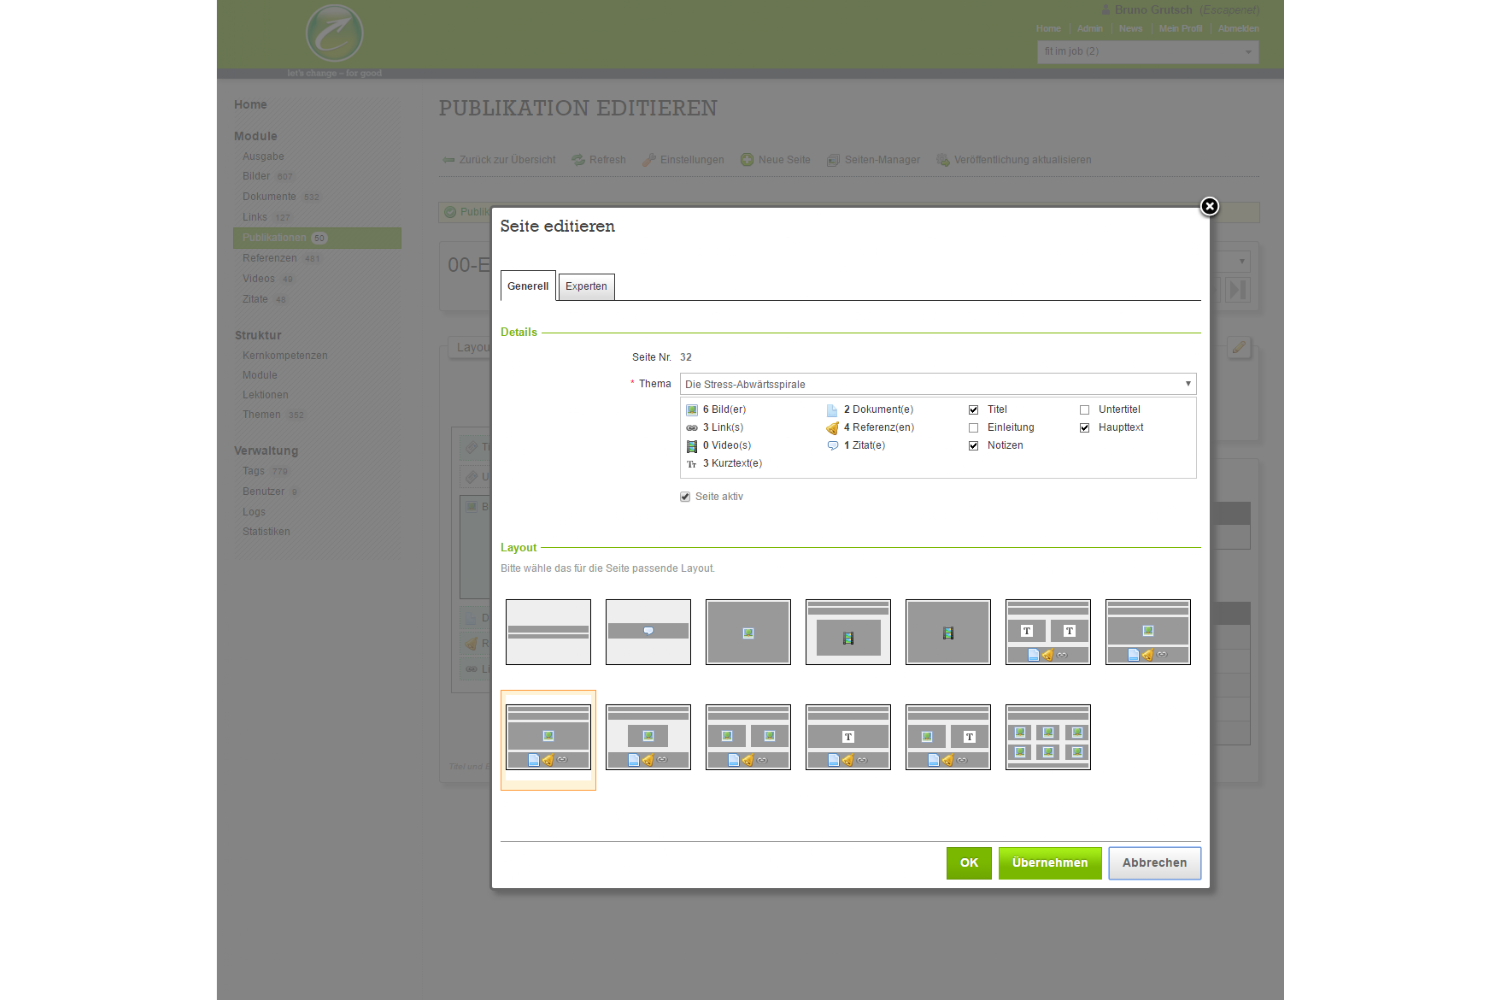Select the layout thumbnail with two text columns
Viewport: 1500px width, 1000px height.
pos(1047,632)
